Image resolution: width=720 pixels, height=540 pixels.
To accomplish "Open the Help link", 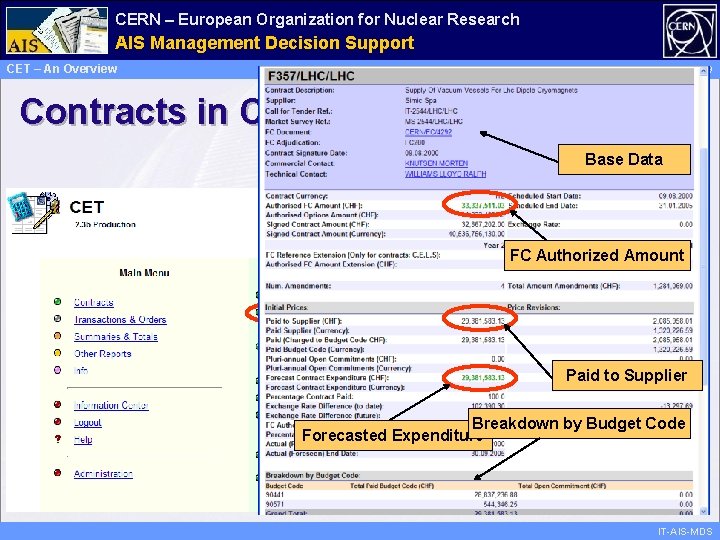I will [83, 439].
